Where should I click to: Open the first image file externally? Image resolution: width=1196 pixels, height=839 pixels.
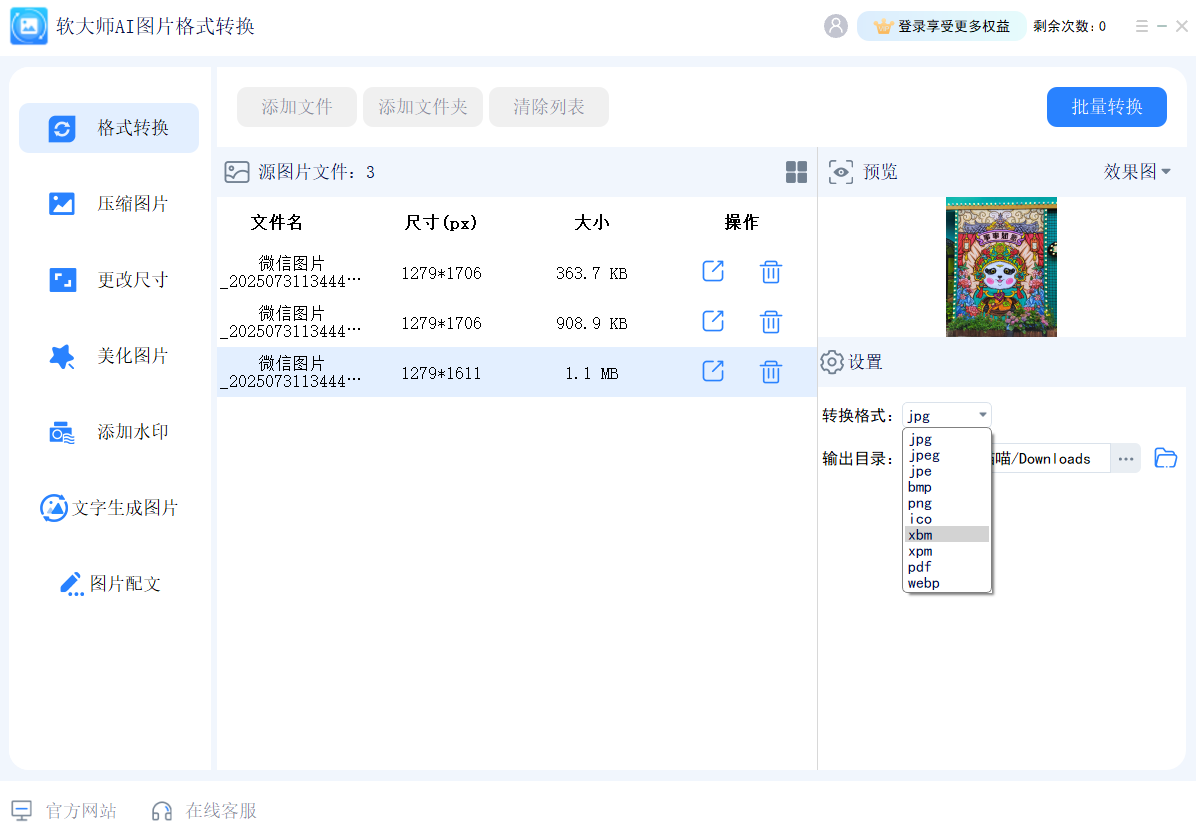[712, 271]
